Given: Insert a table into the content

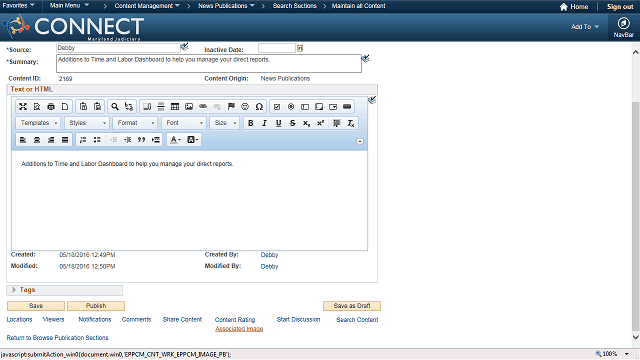Looking at the screenshot, I should pyautogui.click(x=175, y=107).
